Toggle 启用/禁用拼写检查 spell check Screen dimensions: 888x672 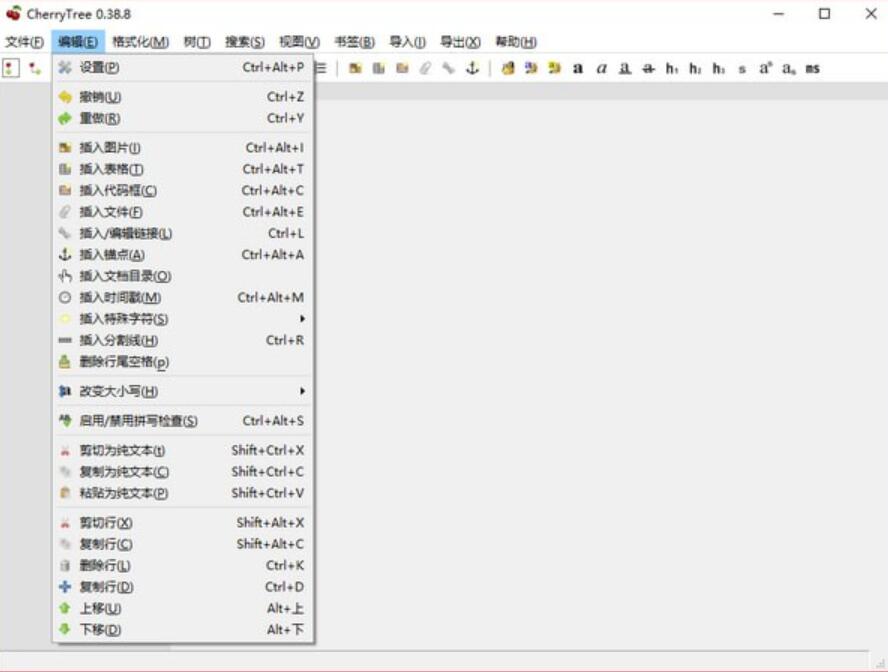coord(138,421)
